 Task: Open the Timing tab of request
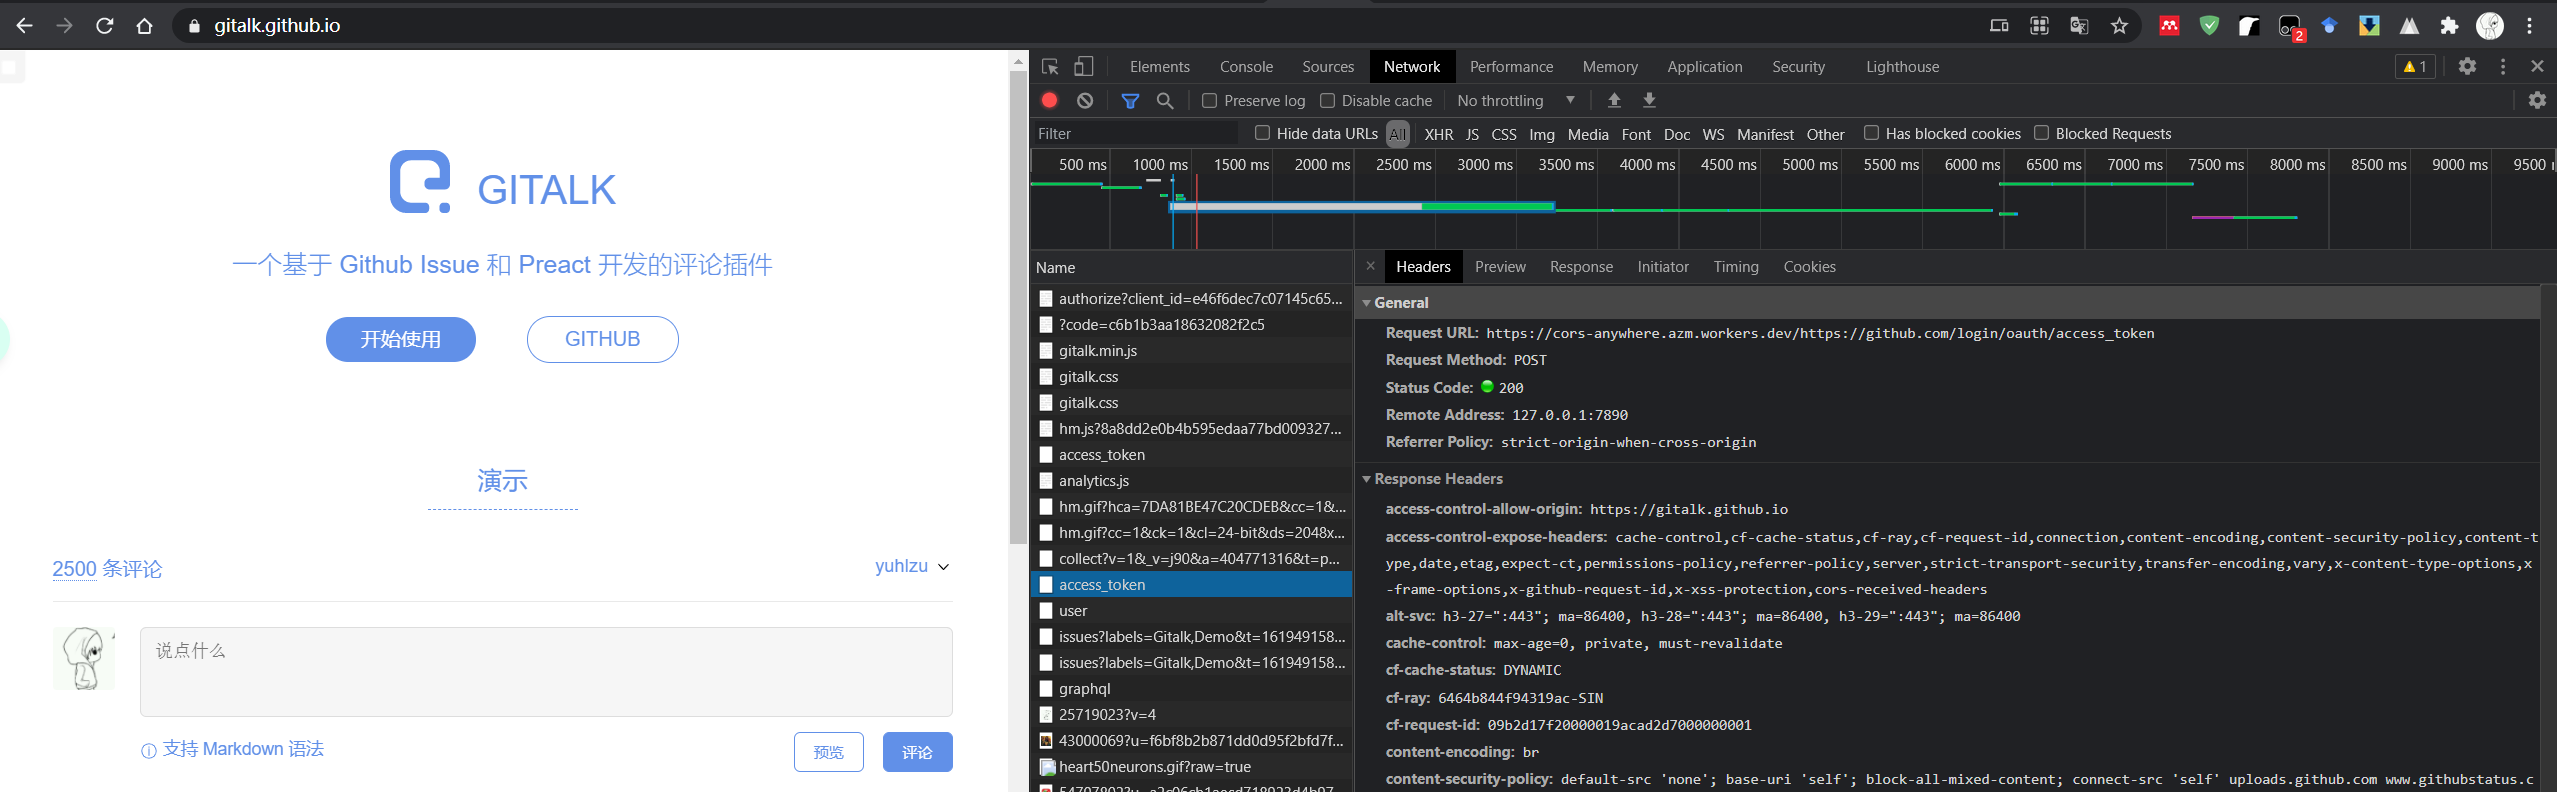click(1735, 267)
